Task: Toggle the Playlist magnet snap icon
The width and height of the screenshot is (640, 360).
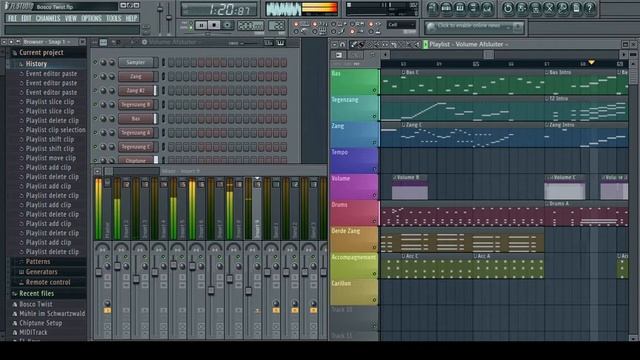Action: click(x=342, y=44)
